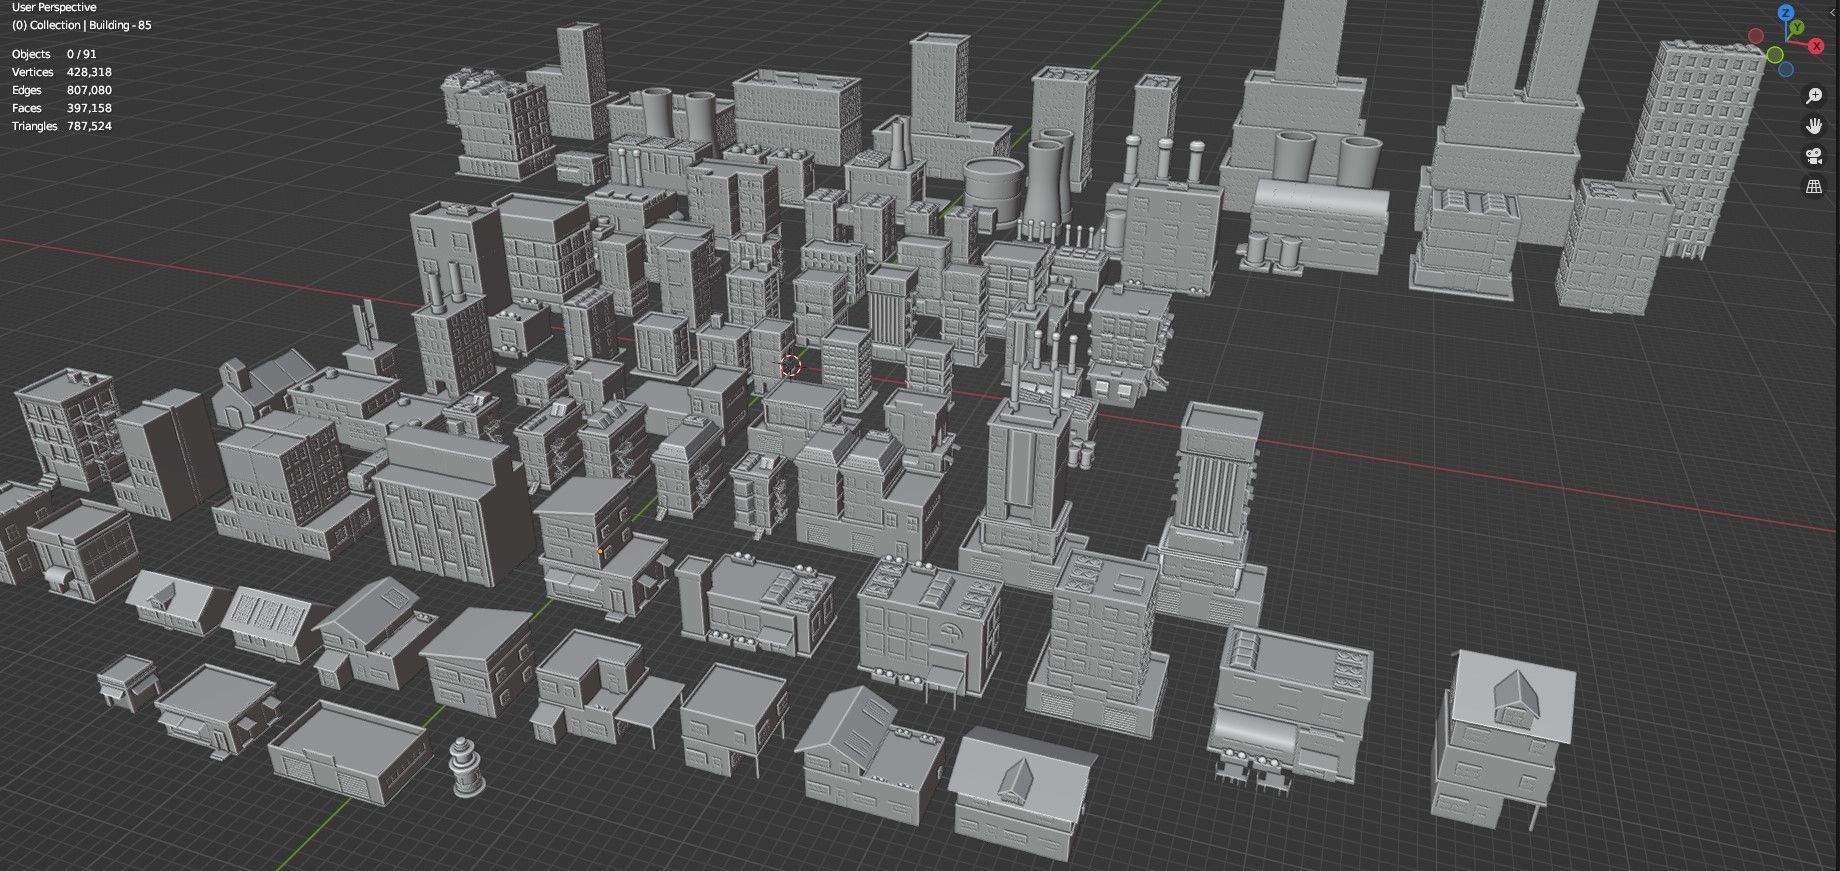Toggle the camera view icon
The image size is (1840, 871).
[x=1814, y=156]
